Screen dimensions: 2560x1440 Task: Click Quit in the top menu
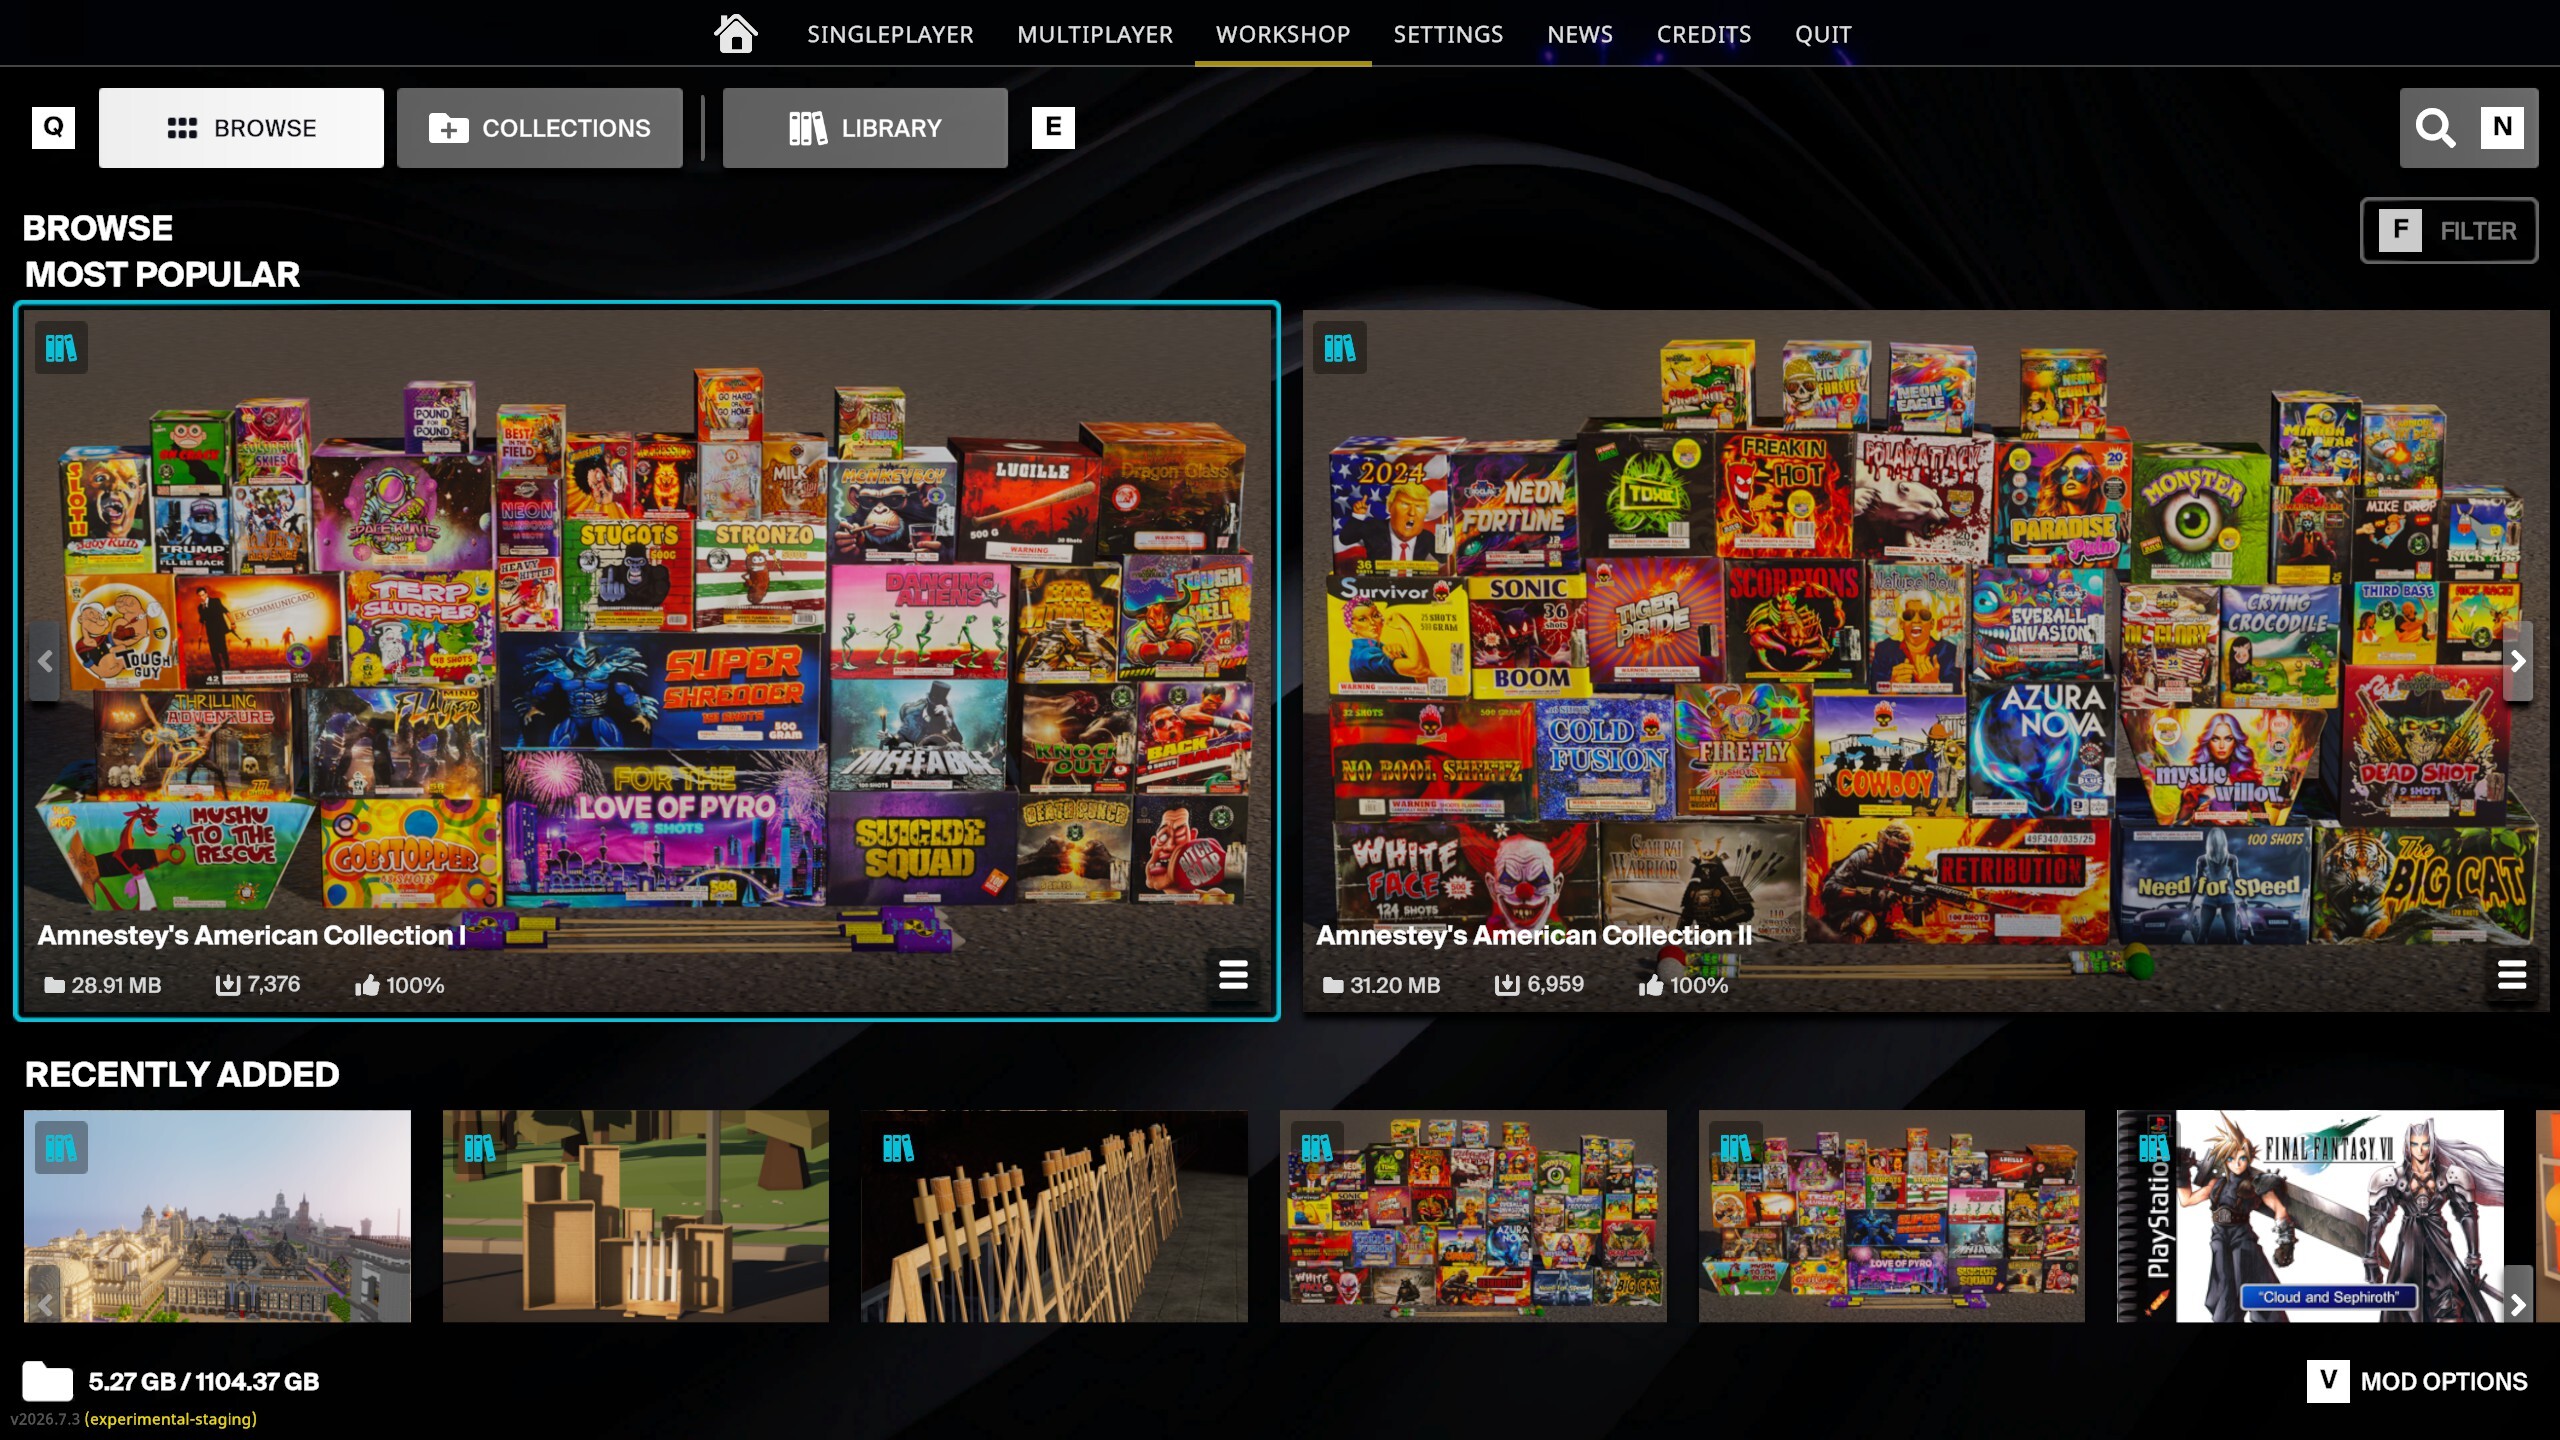pos(1823,34)
